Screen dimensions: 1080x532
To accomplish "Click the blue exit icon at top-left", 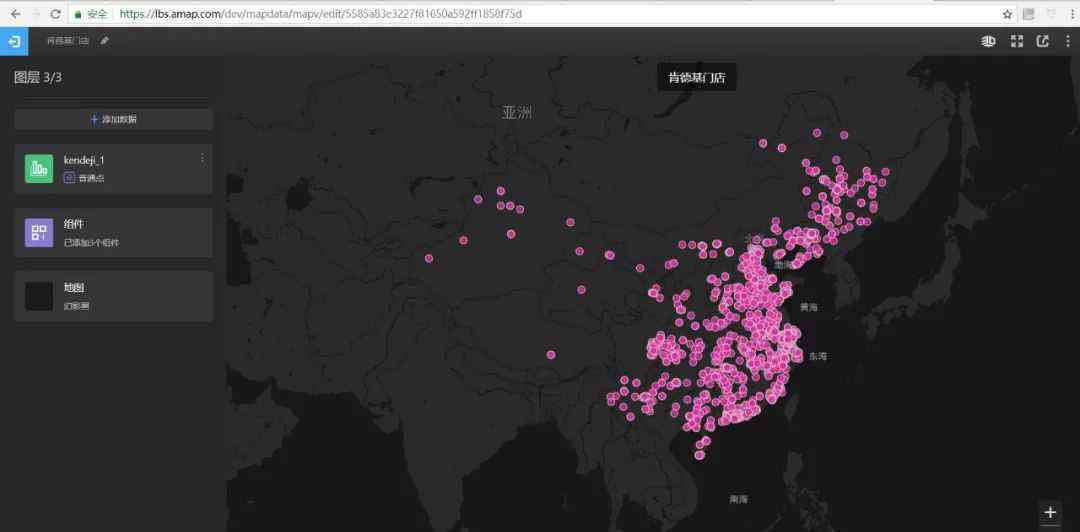I will [x=14, y=41].
